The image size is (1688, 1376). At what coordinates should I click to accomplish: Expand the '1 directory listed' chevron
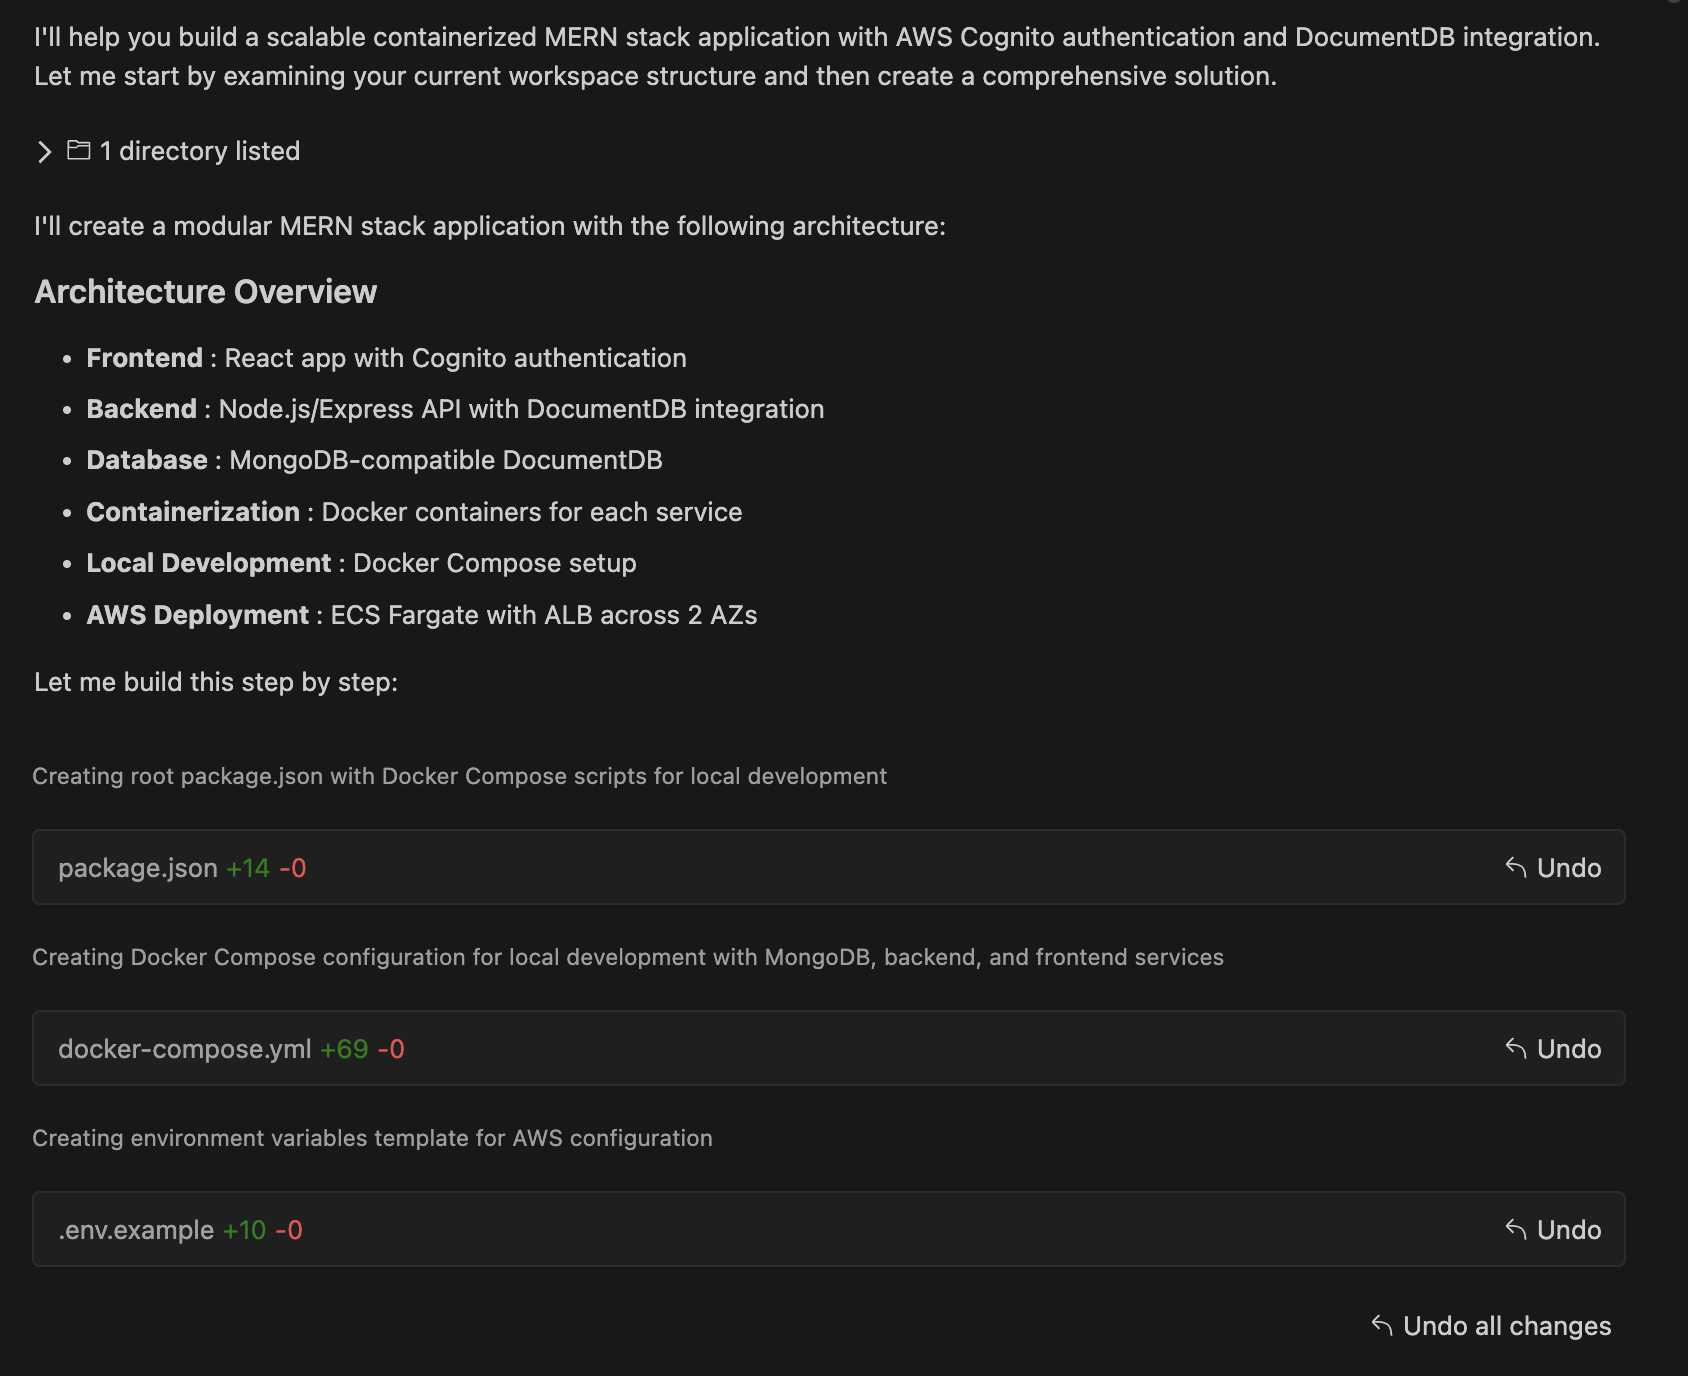pos(44,152)
